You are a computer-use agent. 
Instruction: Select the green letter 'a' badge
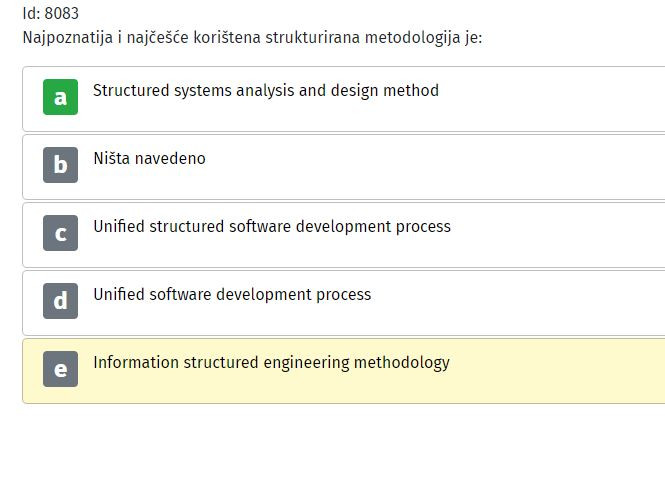(x=60, y=97)
